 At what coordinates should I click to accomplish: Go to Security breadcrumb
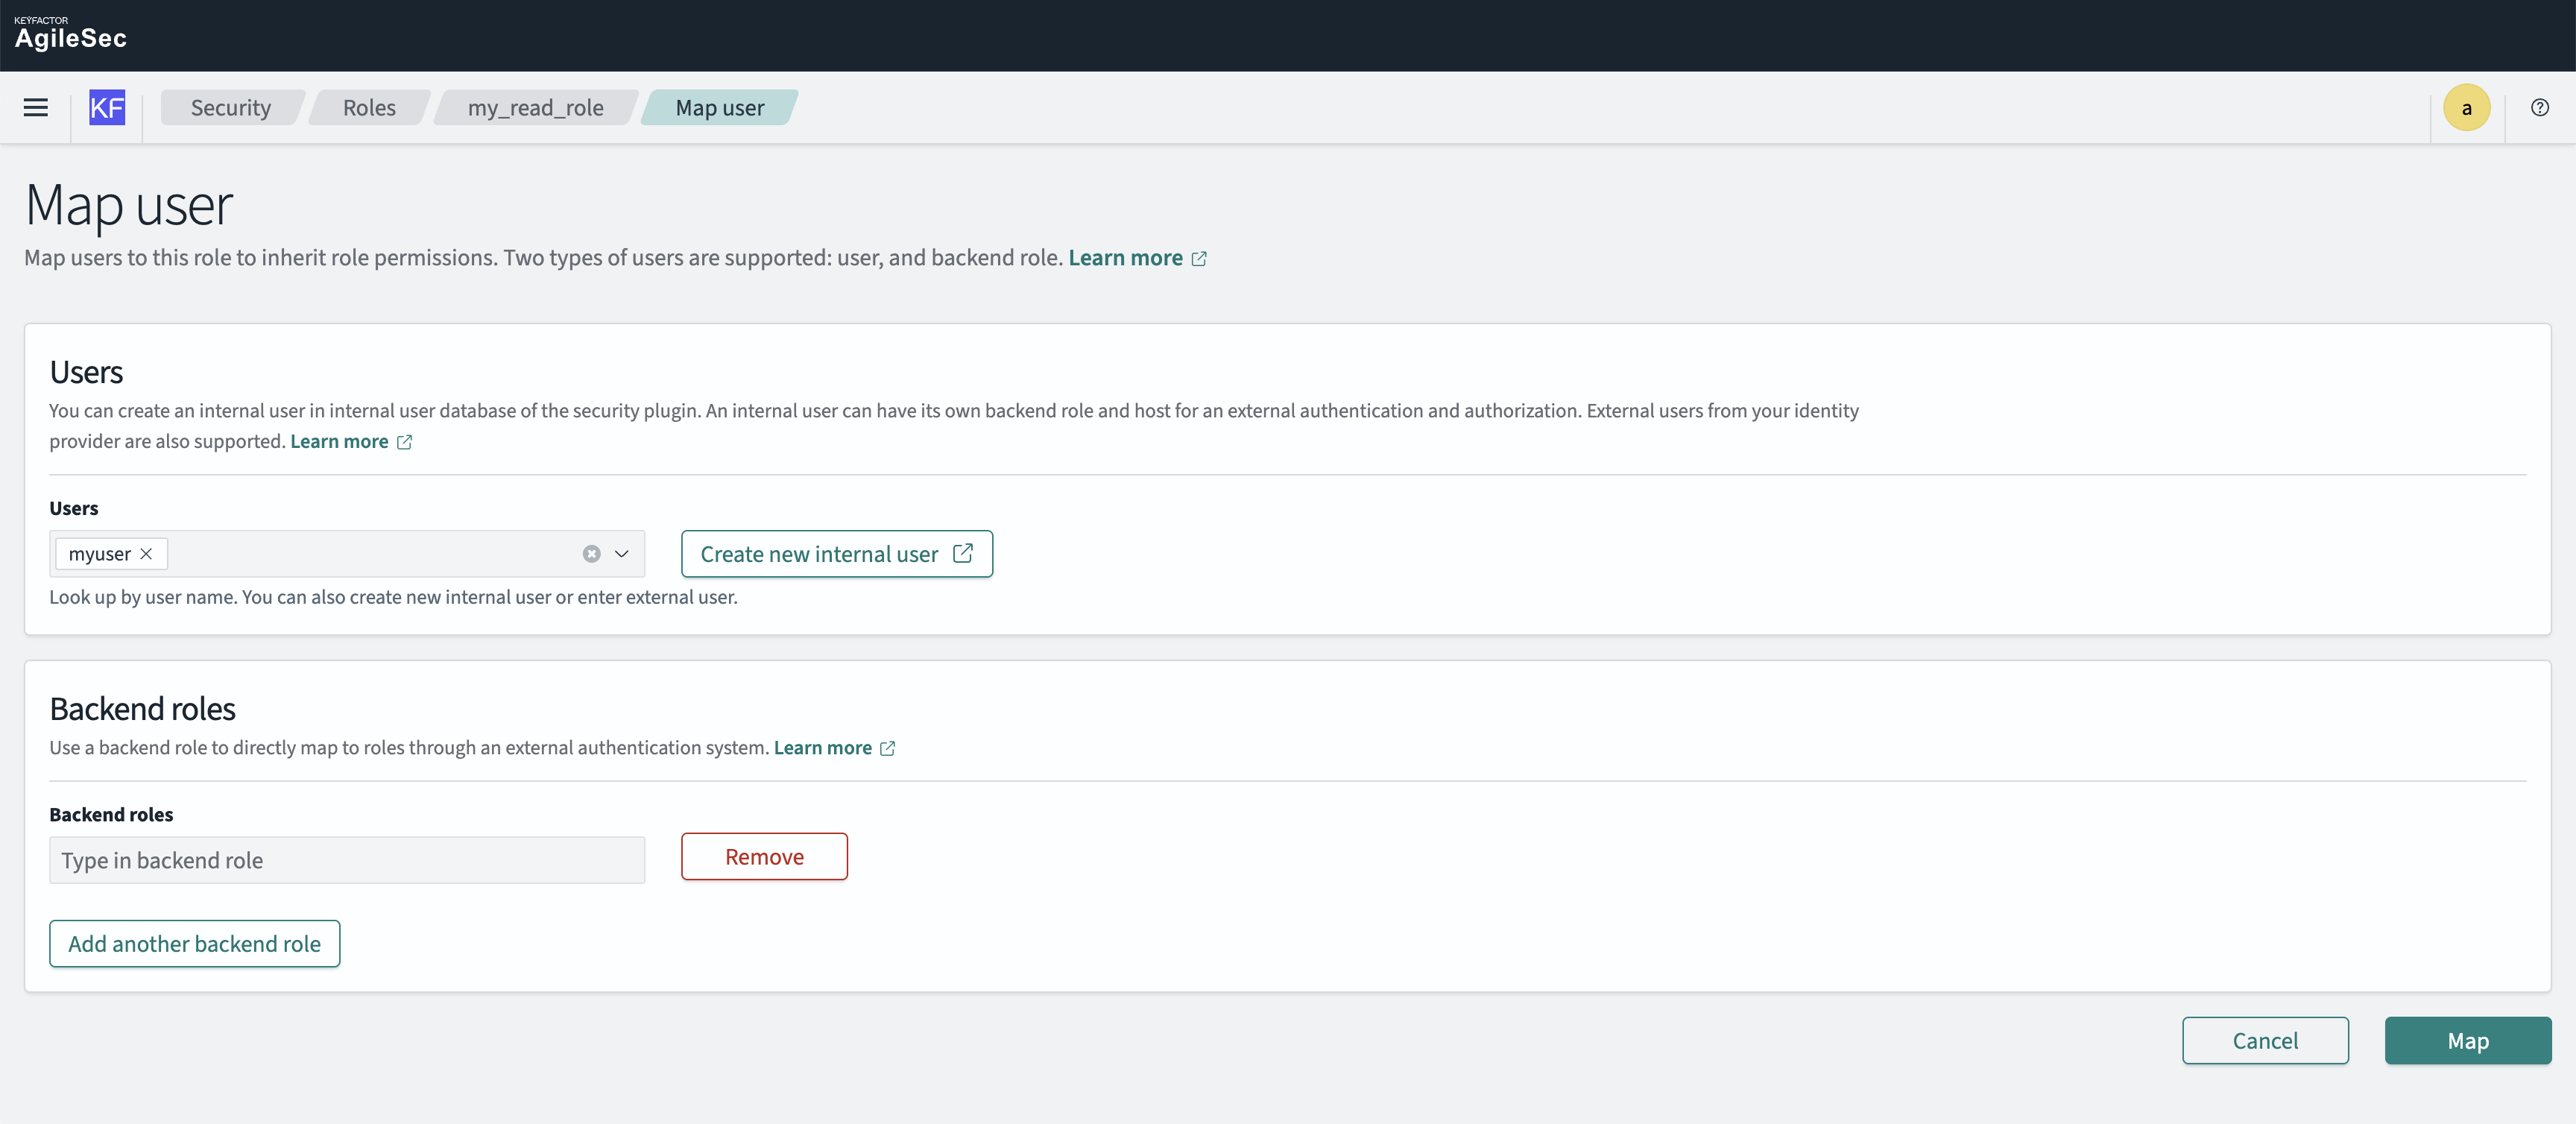pyautogui.click(x=230, y=108)
